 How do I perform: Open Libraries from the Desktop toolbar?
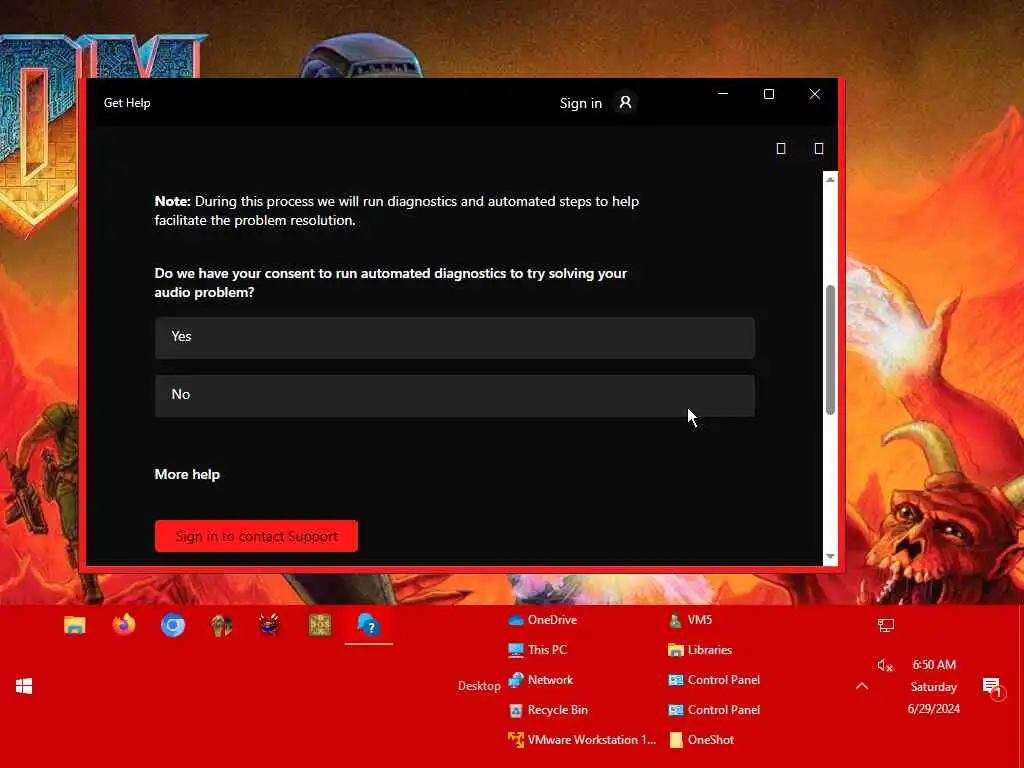point(700,650)
